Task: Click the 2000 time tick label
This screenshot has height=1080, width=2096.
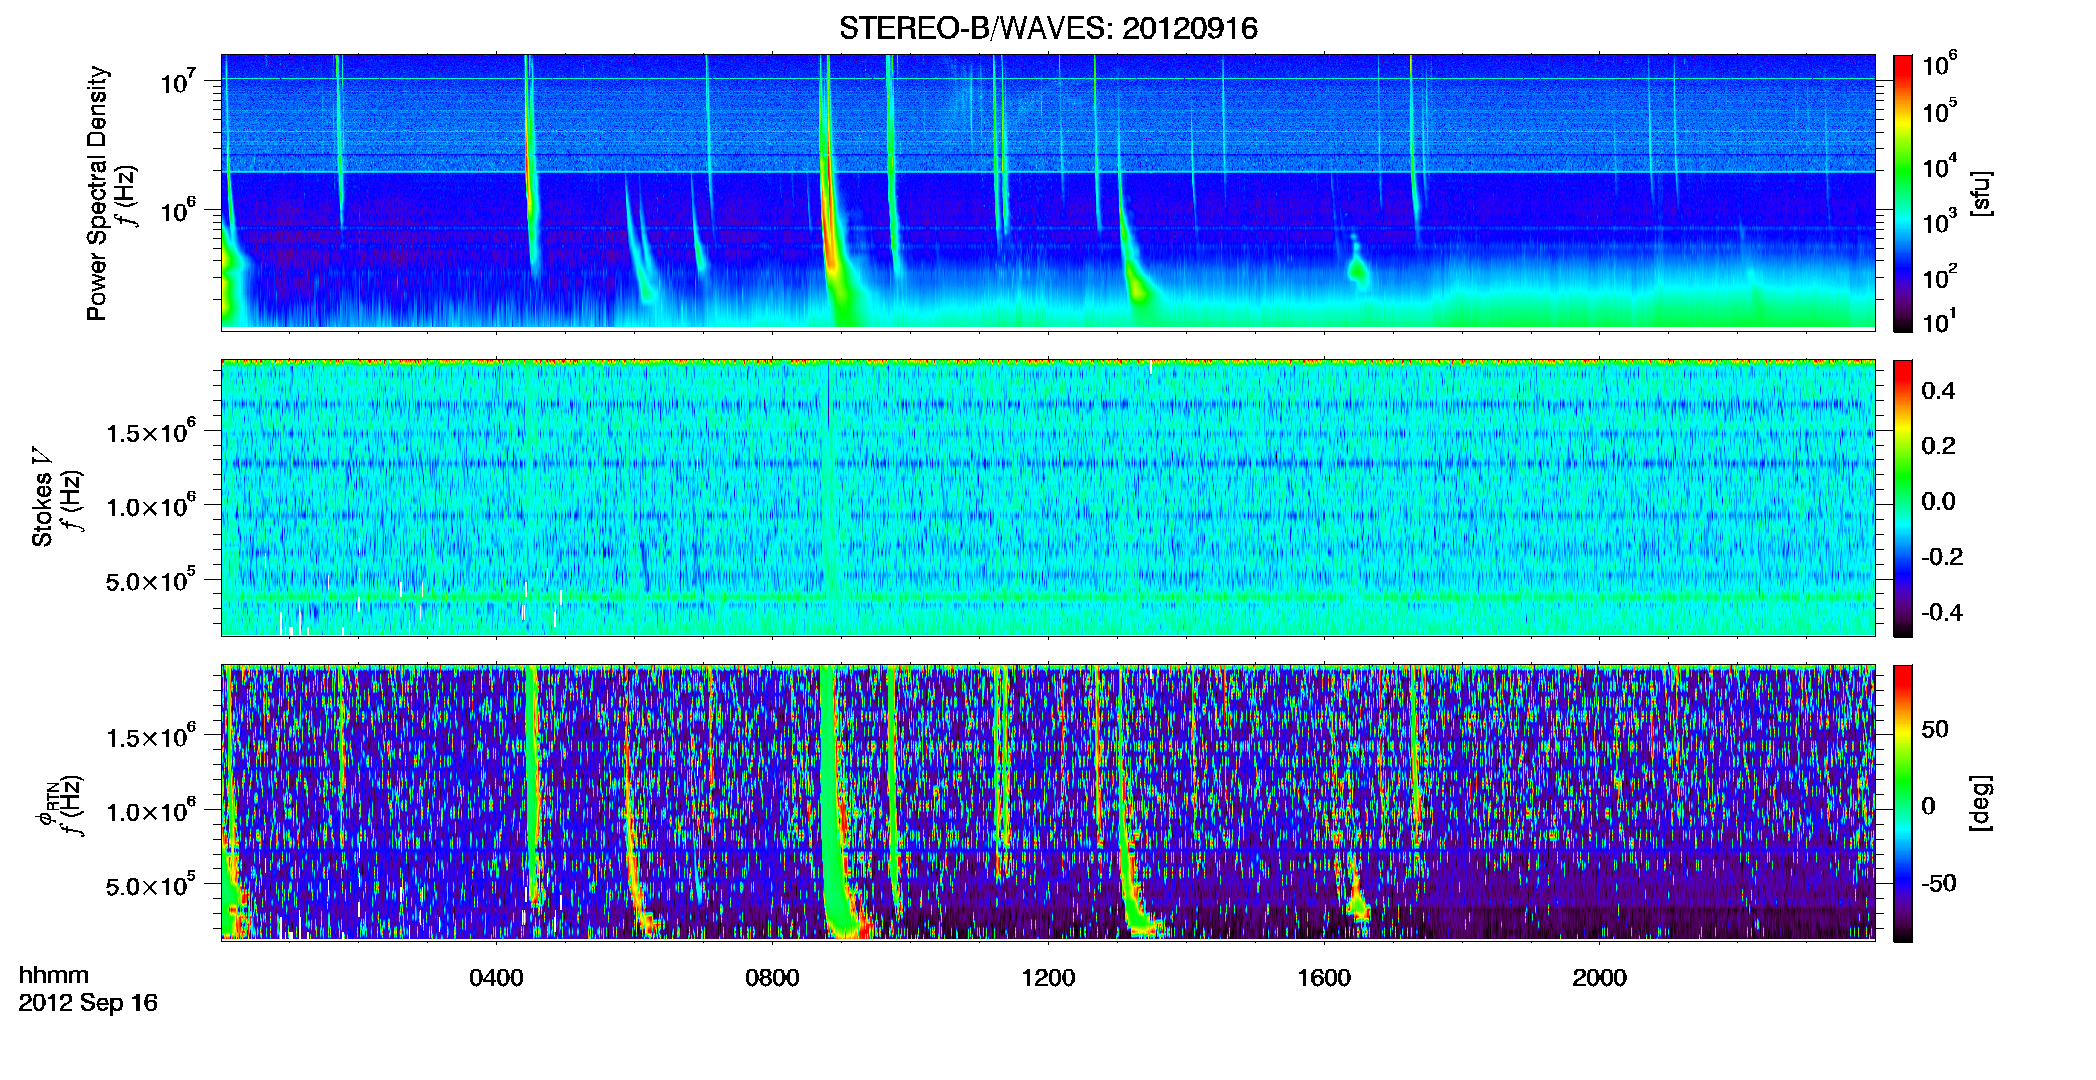Action: (1599, 978)
